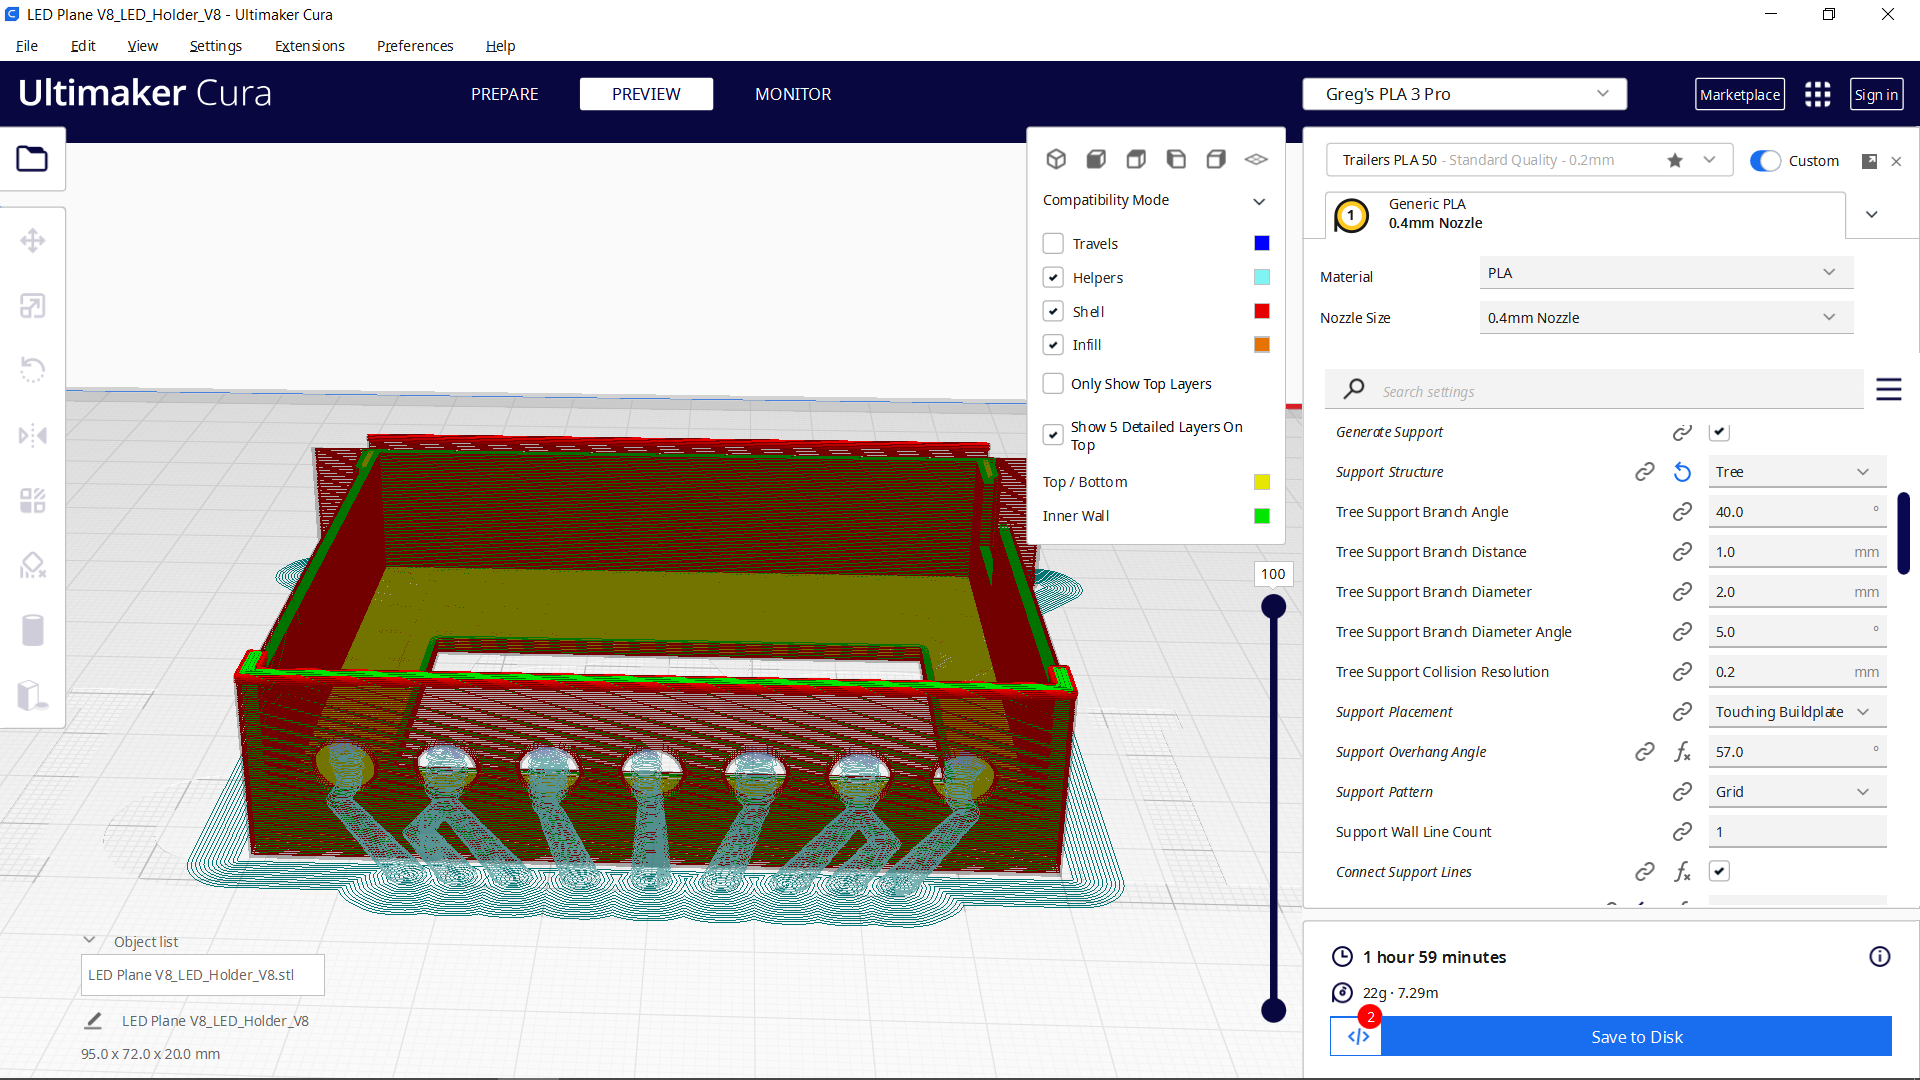The height and width of the screenshot is (1080, 1920).
Task: Click Save to Disk
Action: (1636, 1037)
